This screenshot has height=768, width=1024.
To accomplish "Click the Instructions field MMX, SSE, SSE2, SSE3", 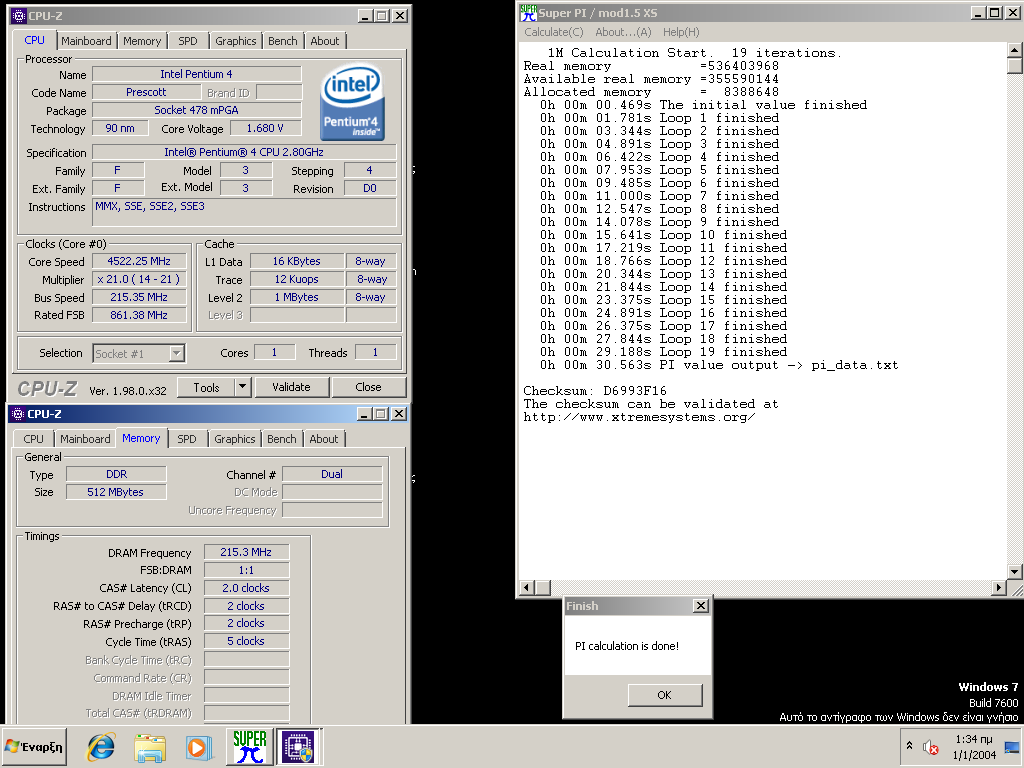I will (x=244, y=212).
